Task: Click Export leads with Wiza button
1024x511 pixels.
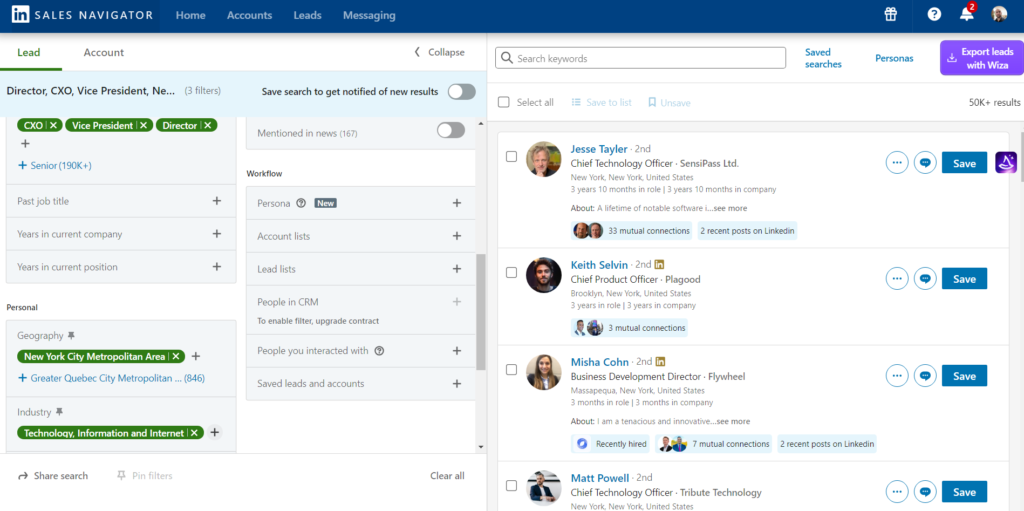Action: (982, 58)
